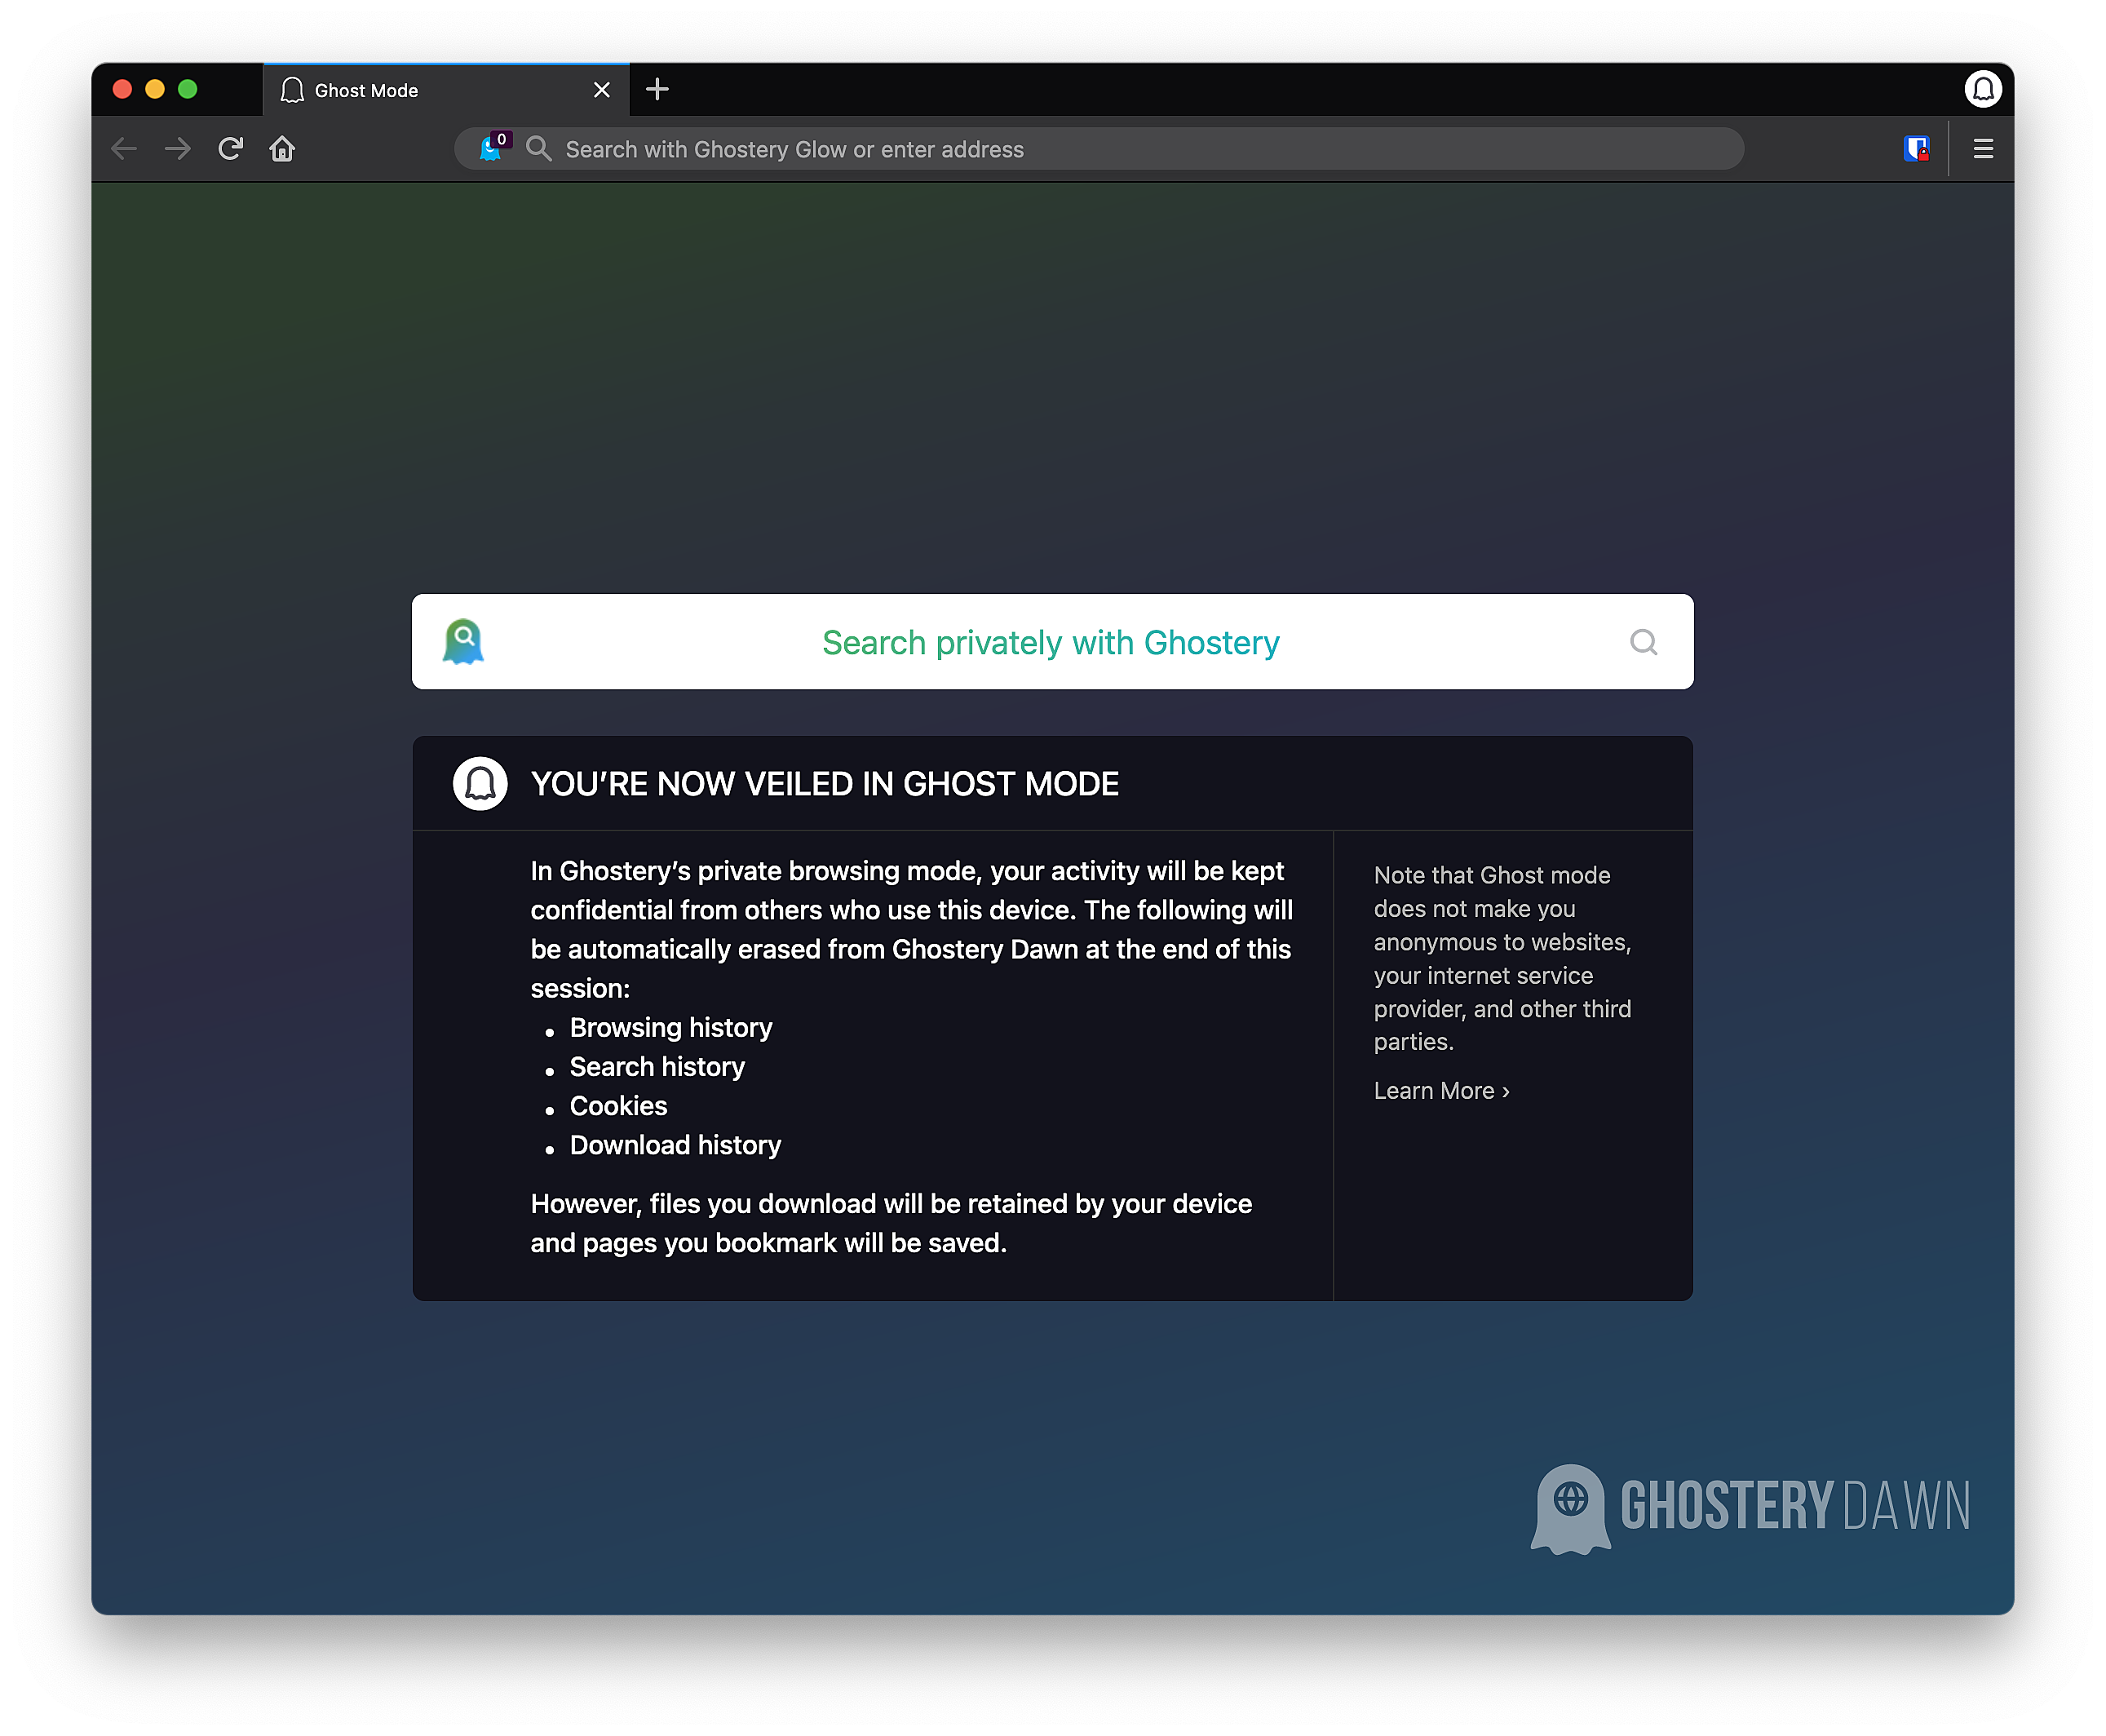Click the back navigation arrow

[124, 149]
